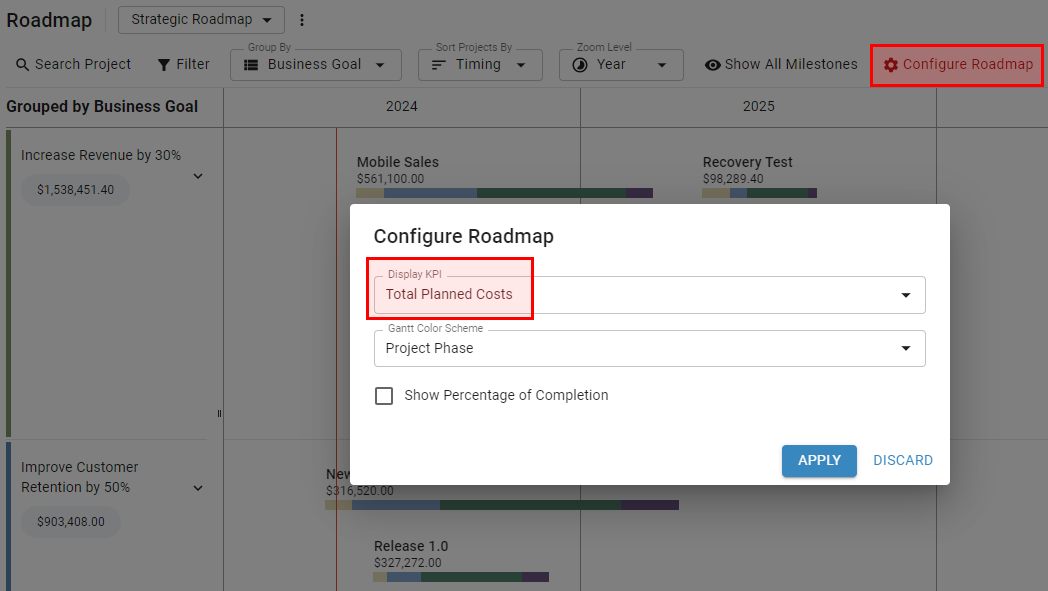
Task: Click the $1,538,451.40 total chip
Action: click(76, 190)
